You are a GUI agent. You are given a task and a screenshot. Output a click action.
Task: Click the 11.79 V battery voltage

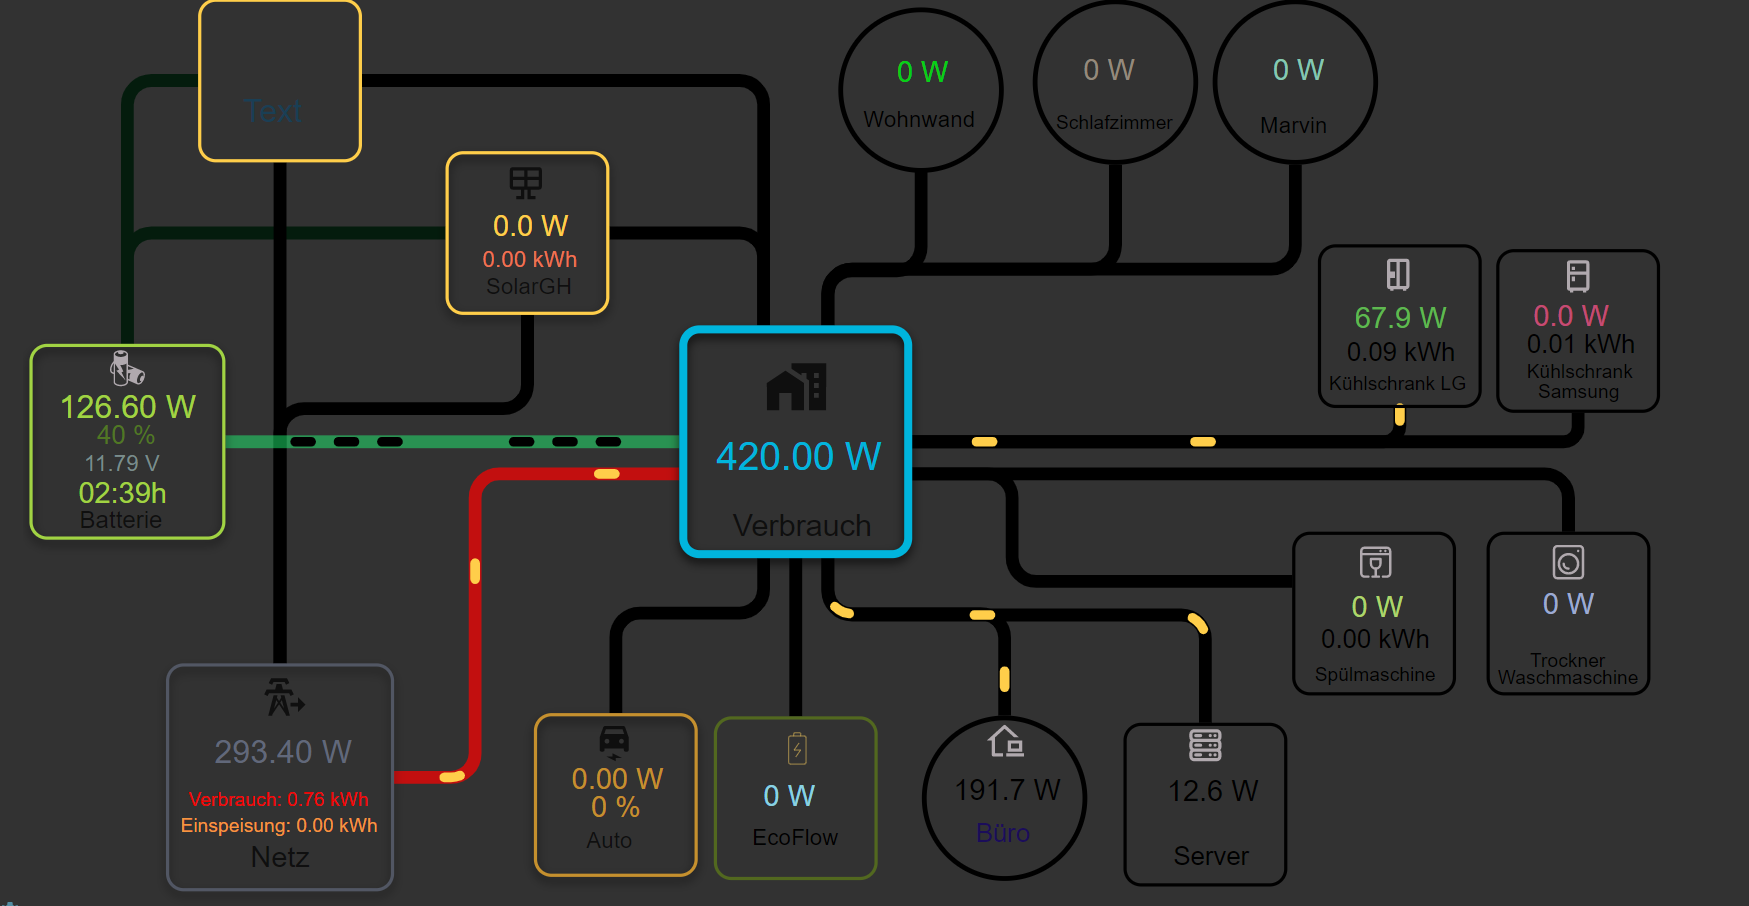pos(122,463)
